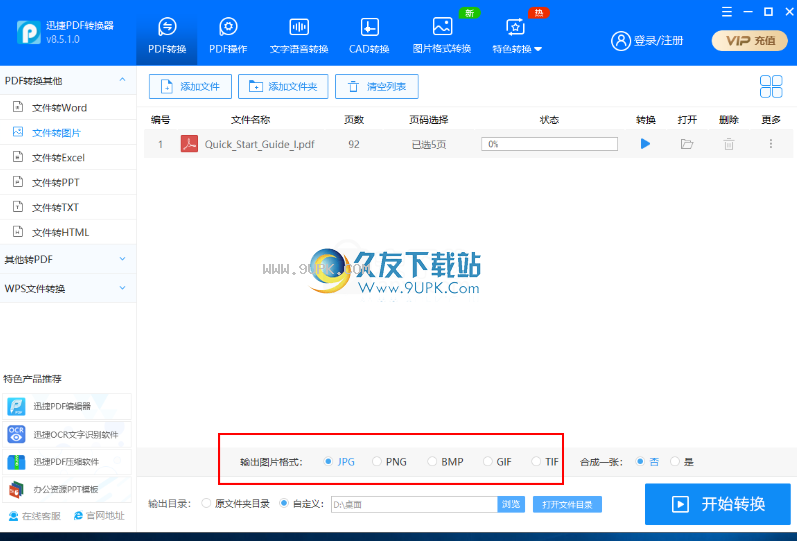Select 自定义 output directory option

click(301, 503)
